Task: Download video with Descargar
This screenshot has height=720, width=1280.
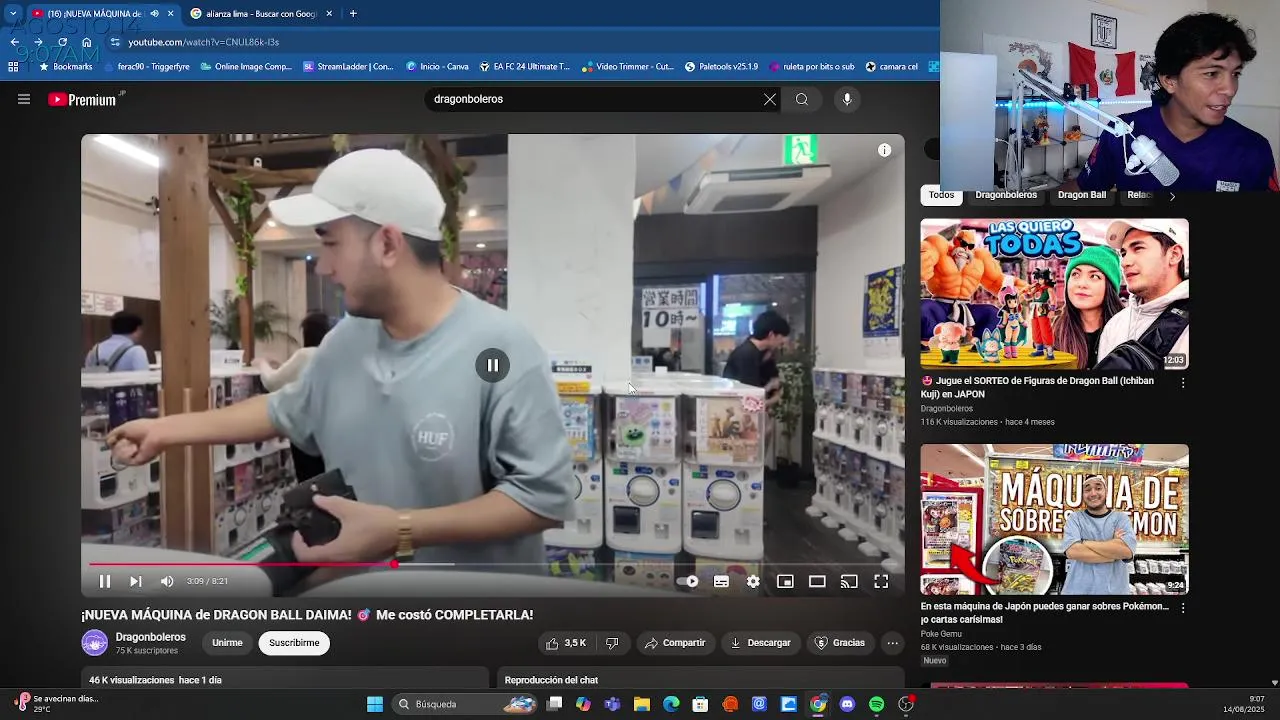Action: point(760,643)
